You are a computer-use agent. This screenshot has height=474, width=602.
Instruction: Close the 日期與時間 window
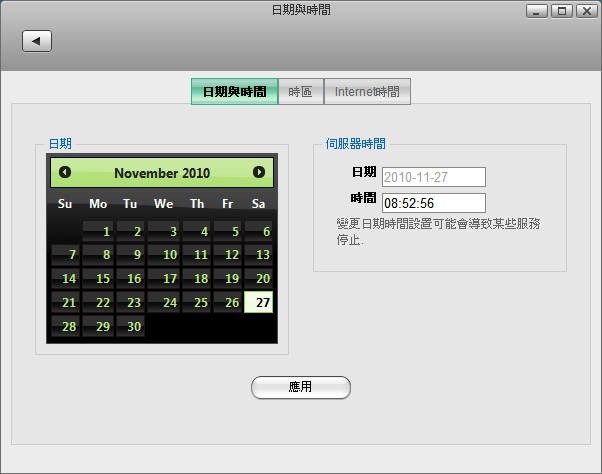tap(585, 11)
